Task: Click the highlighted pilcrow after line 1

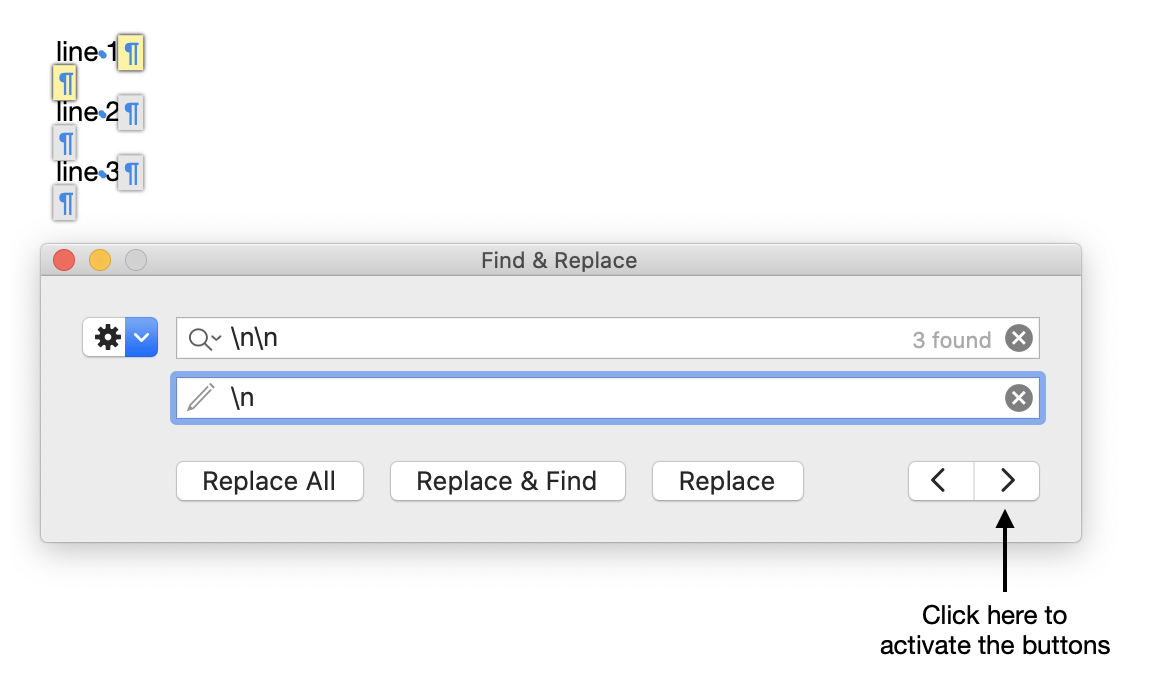Action: [x=131, y=52]
